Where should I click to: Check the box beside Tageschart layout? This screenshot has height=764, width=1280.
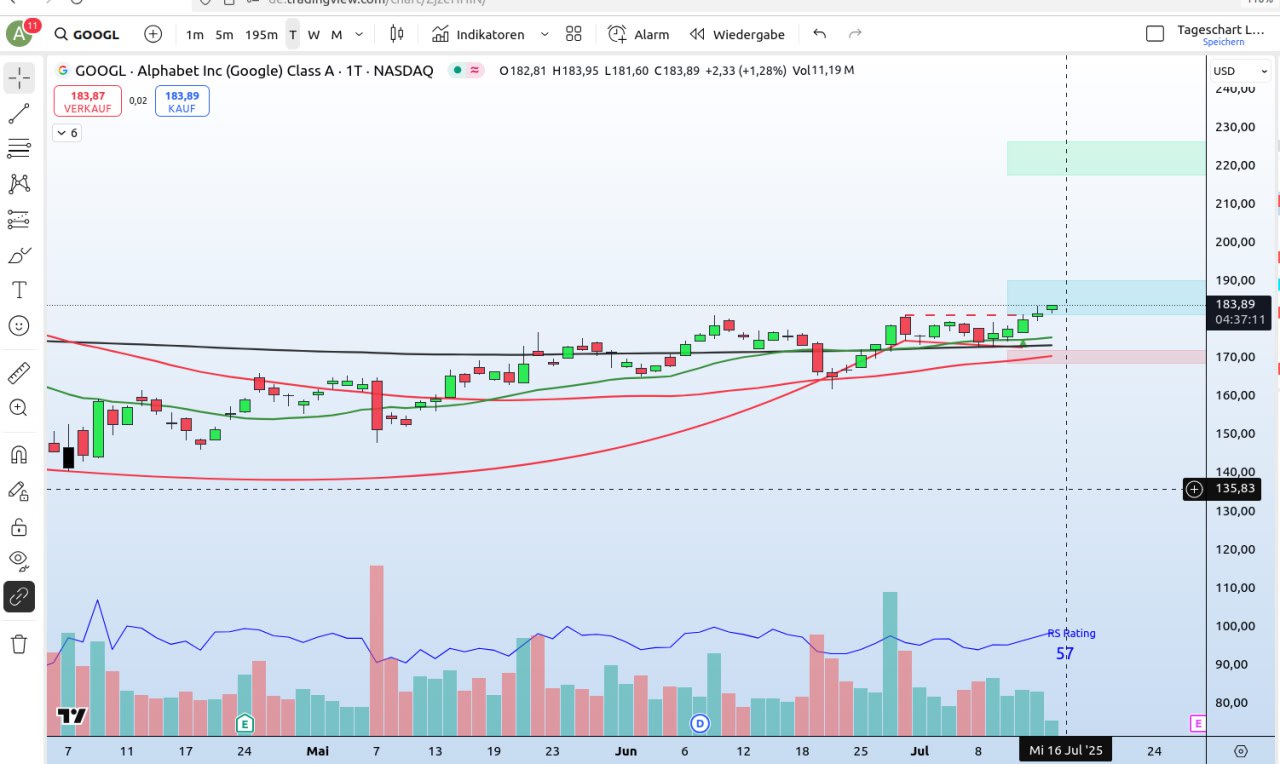[1155, 34]
